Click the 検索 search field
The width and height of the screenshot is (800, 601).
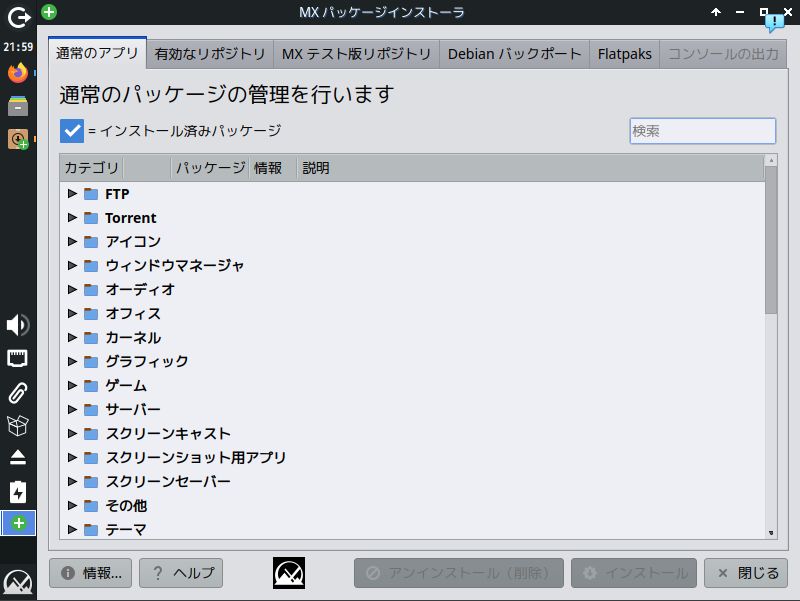tap(703, 131)
